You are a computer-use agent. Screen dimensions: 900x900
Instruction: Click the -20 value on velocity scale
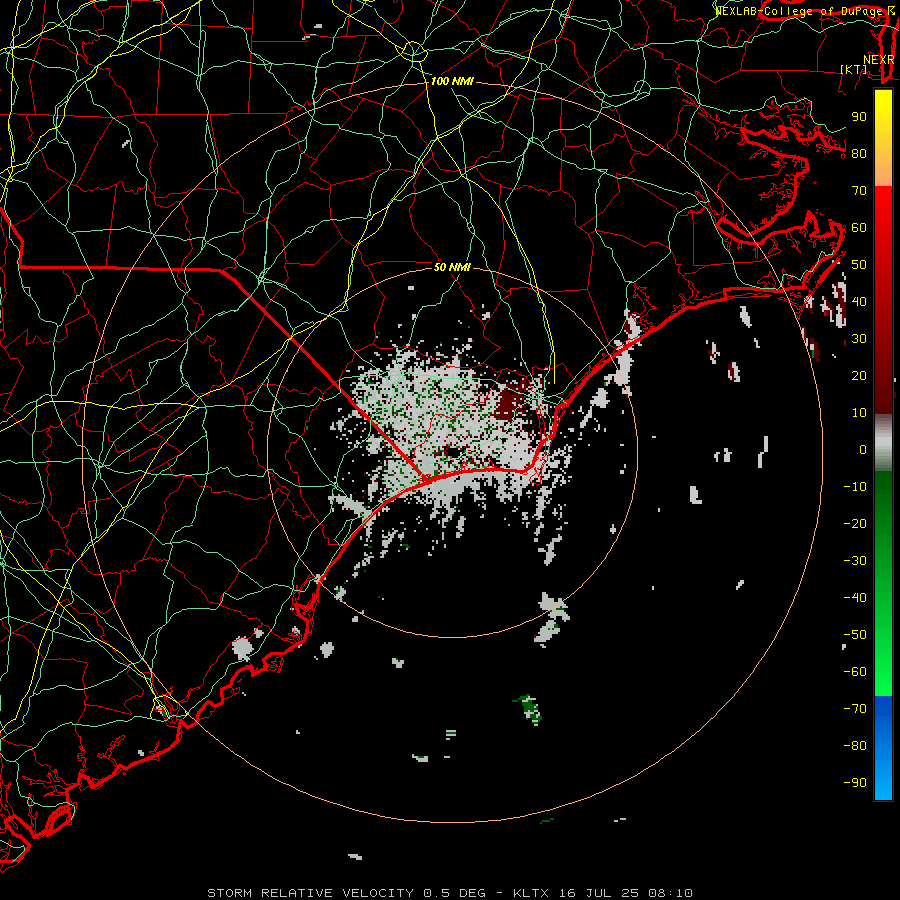[855, 524]
